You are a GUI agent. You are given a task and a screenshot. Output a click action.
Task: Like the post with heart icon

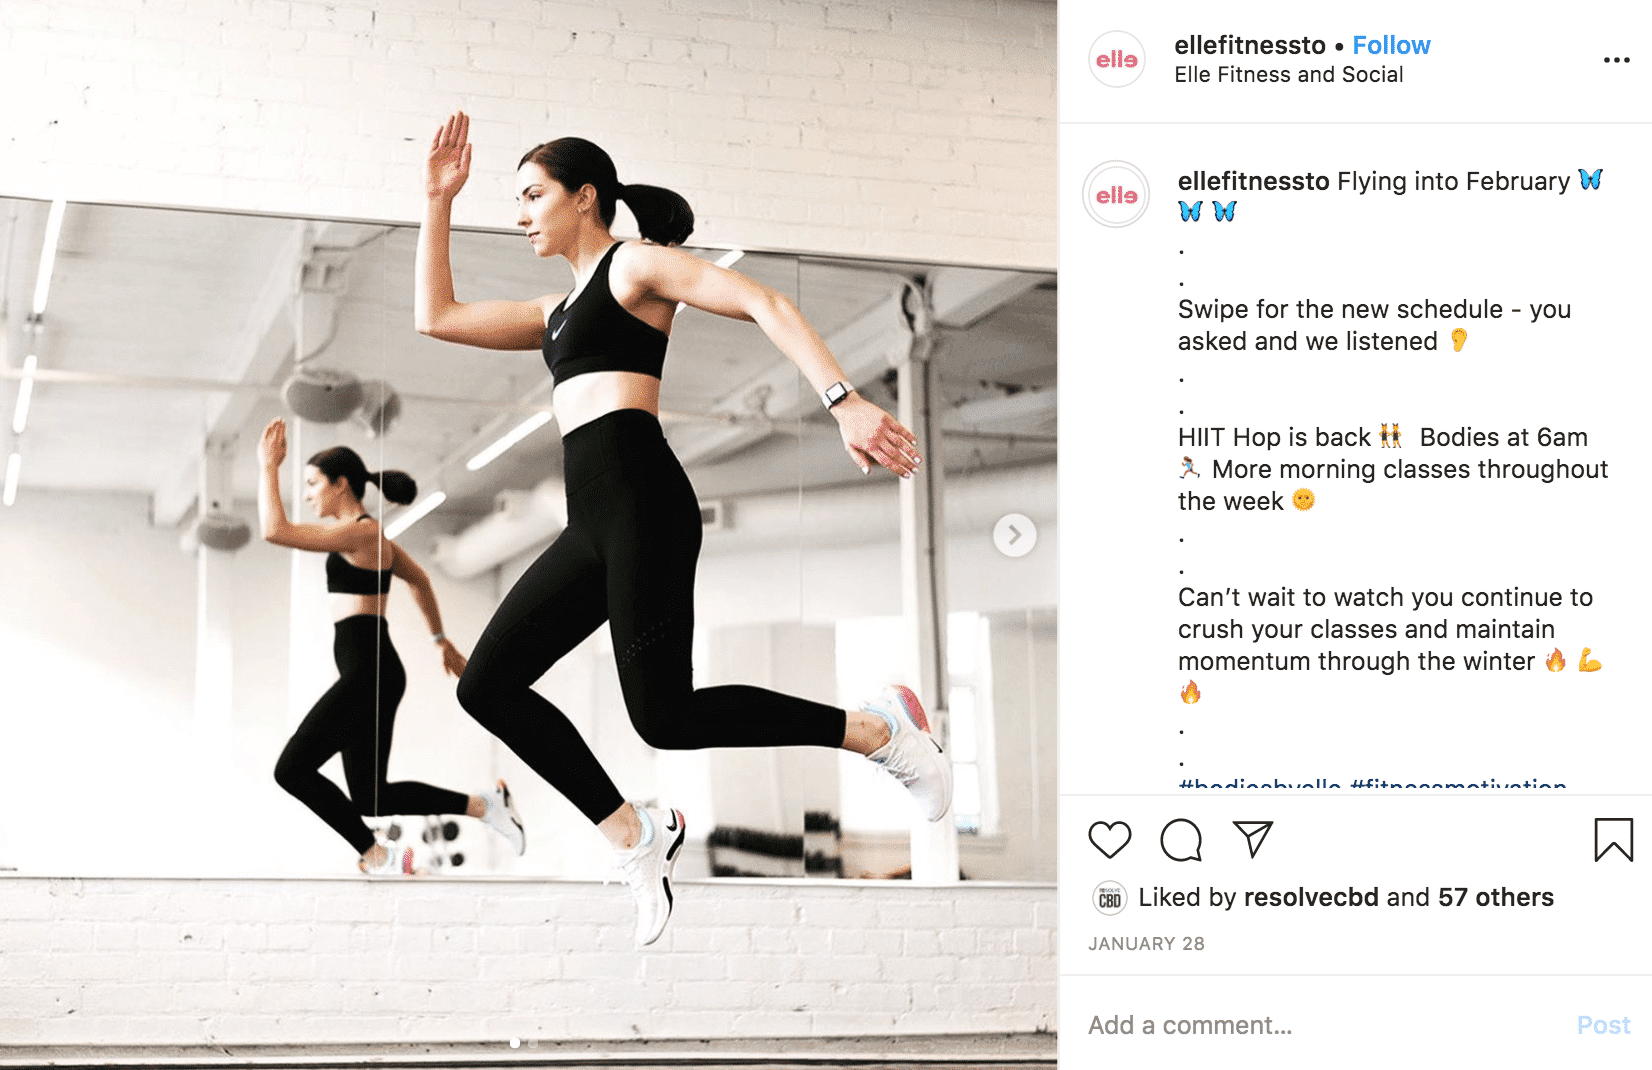(x=1109, y=840)
